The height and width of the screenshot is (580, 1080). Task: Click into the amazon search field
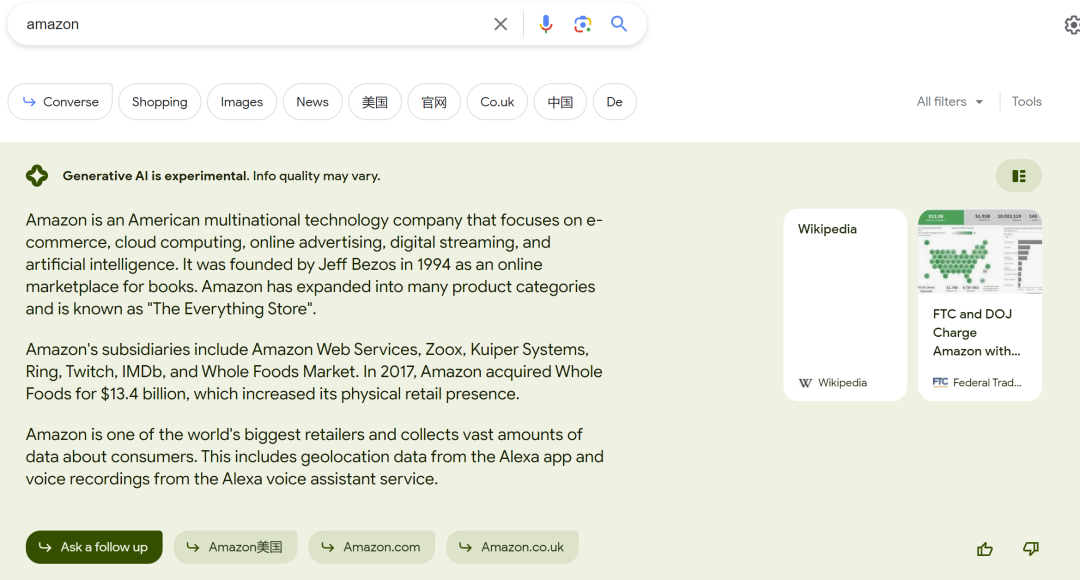250,24
